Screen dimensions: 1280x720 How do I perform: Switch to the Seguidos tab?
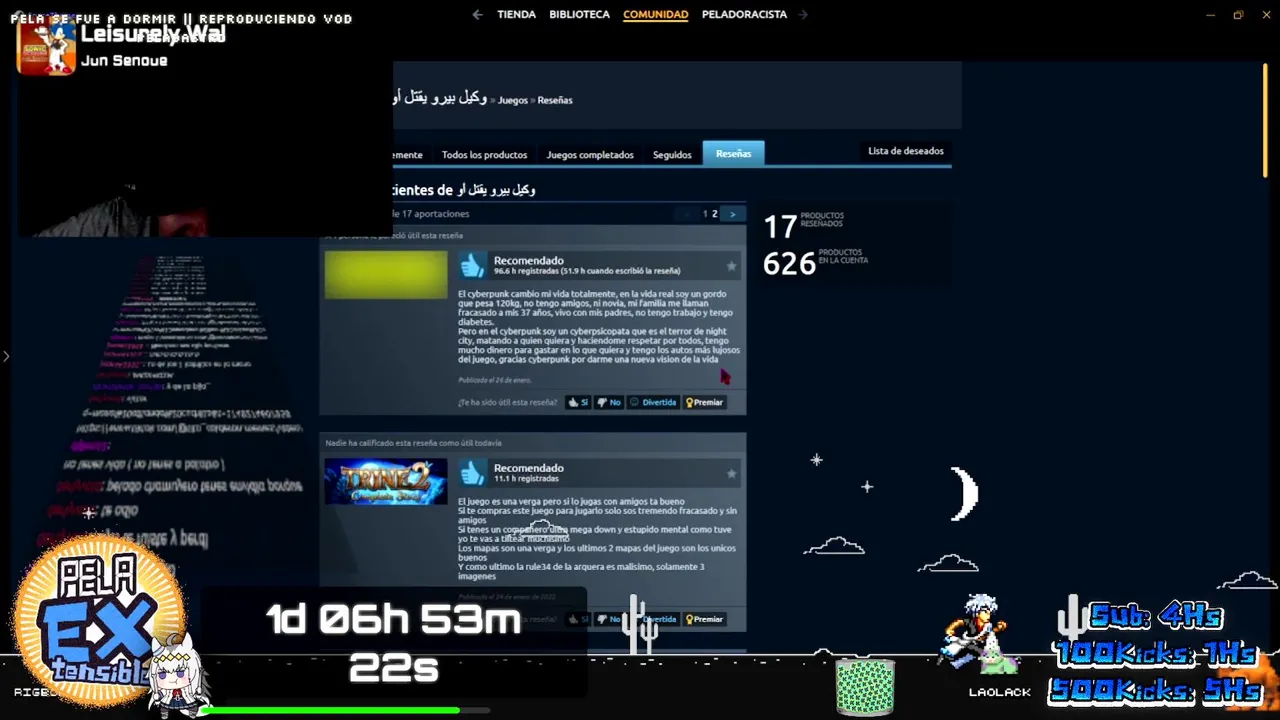(672, 155)
